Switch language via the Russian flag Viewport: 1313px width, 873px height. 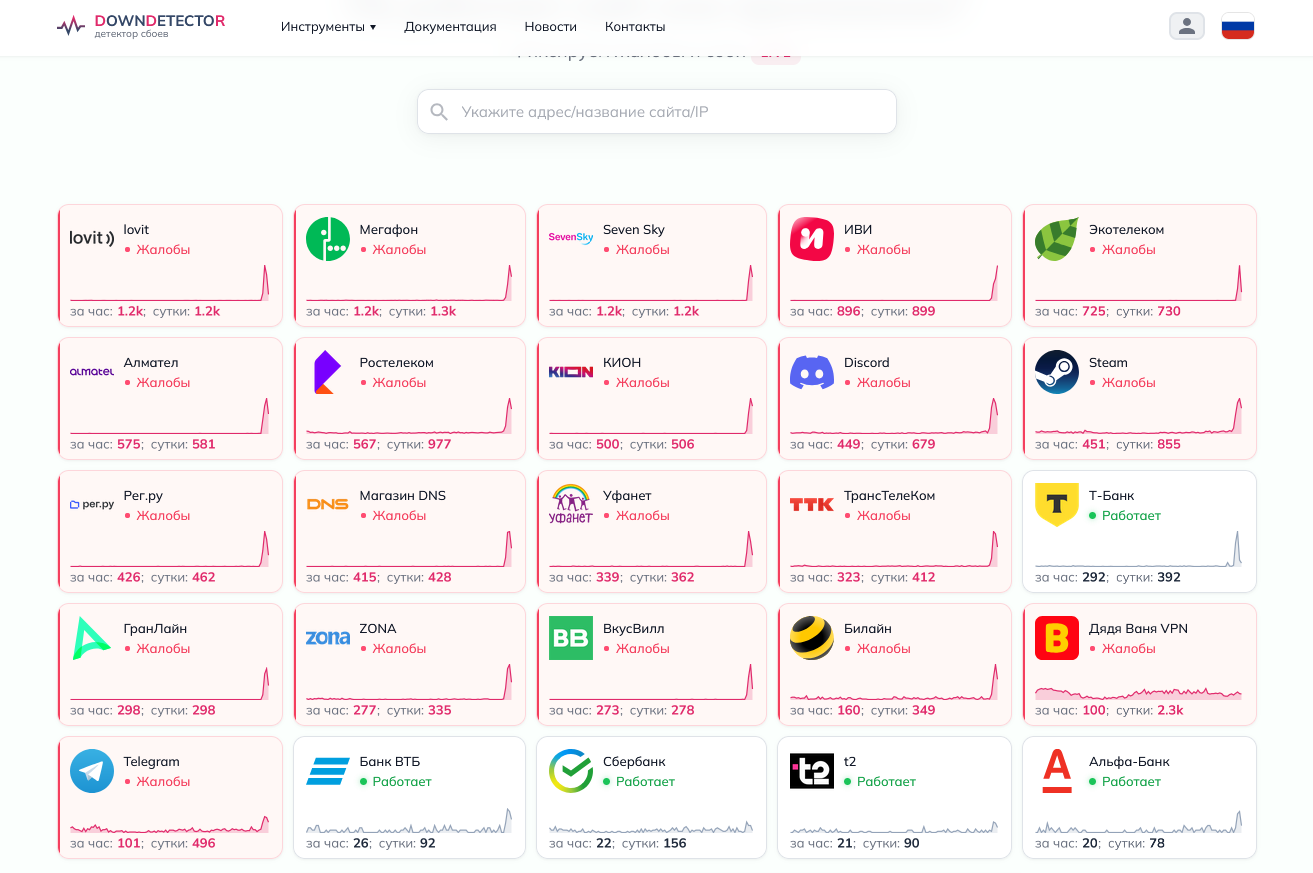pyautogui.click(x=1238, y=27)
